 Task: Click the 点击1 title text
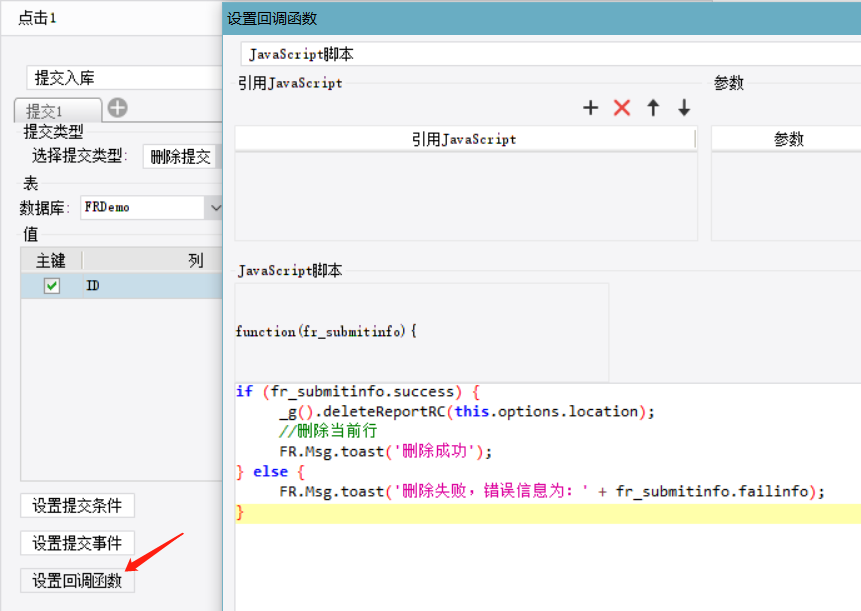[x=37, y=18]
